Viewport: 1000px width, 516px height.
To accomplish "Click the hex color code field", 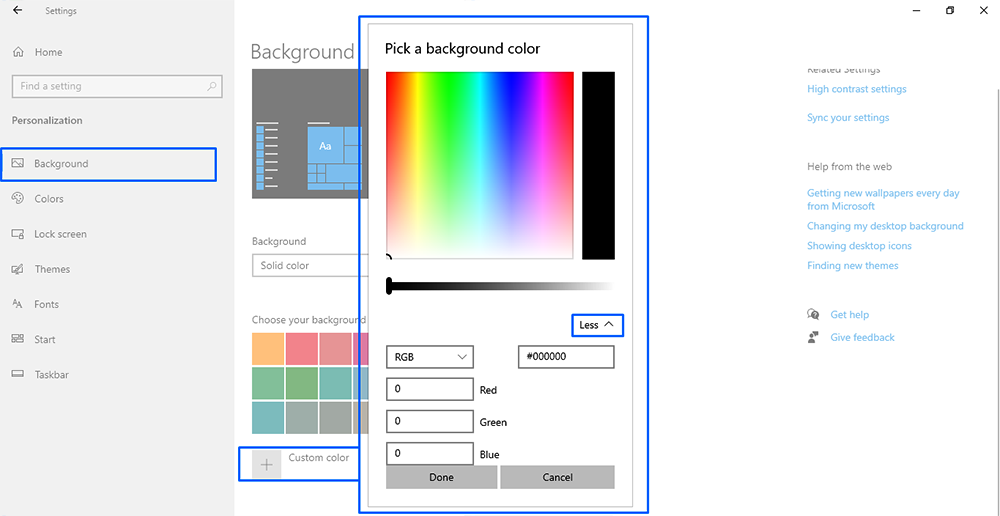I will 566,357.
